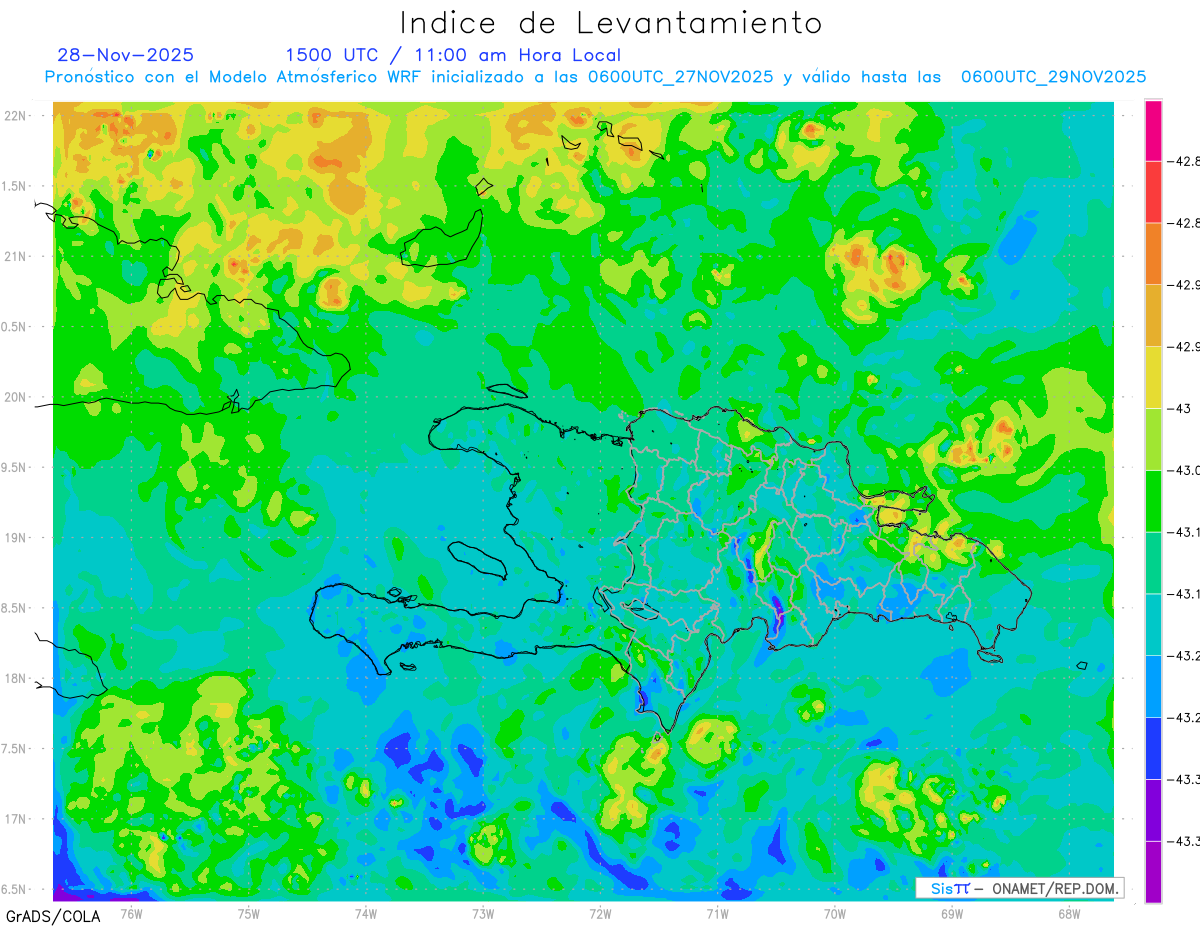Click the '72W' longitude label
This screenshot has width=1200, height=927.
pyautogui.click(x=600, y=913)
